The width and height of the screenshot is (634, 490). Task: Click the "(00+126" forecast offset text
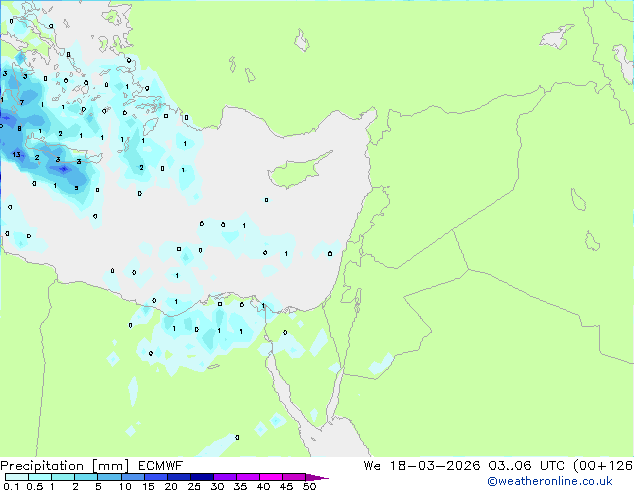603,466
